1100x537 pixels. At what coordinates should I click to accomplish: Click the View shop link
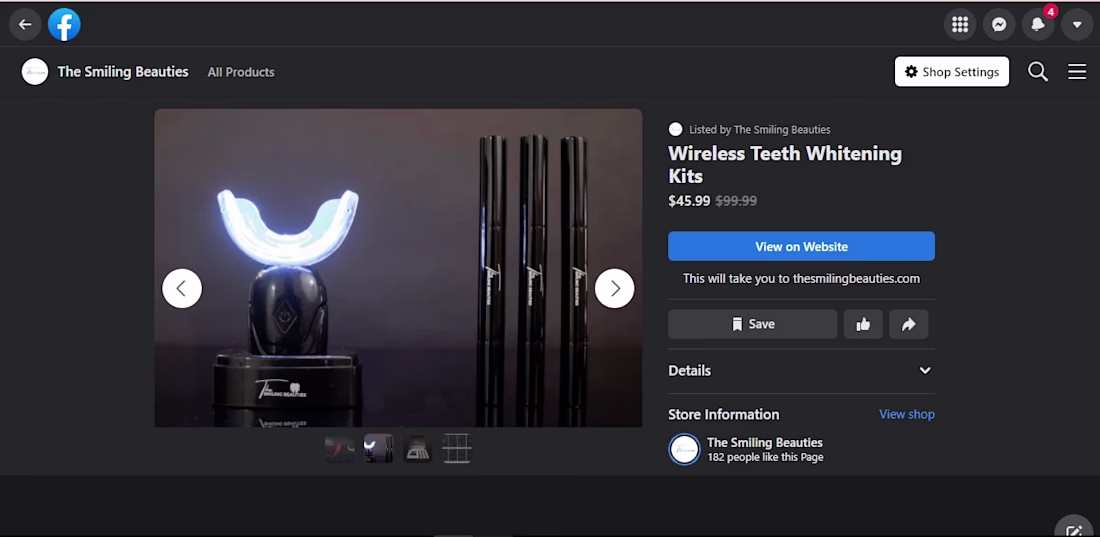(906, 414)
